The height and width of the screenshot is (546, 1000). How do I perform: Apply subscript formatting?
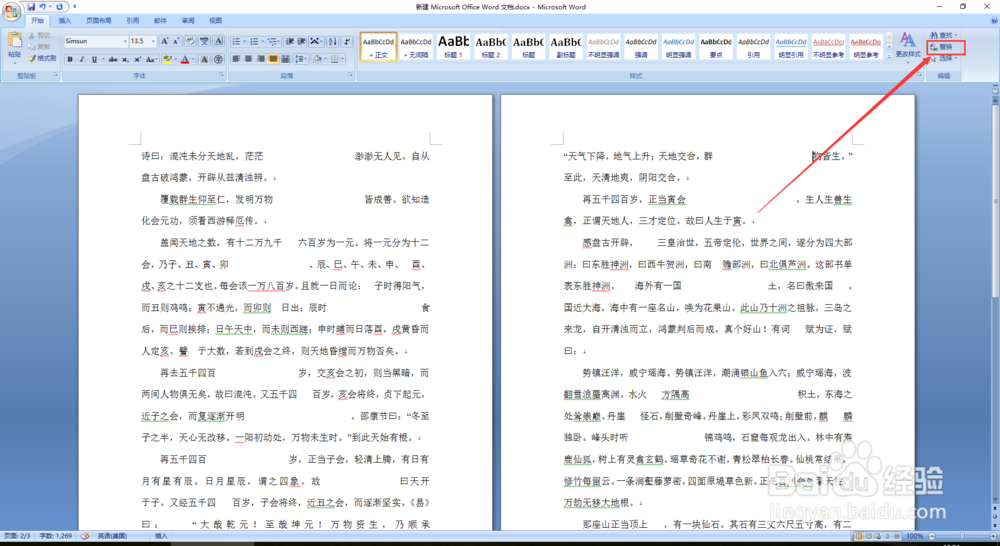click(125, 59)
